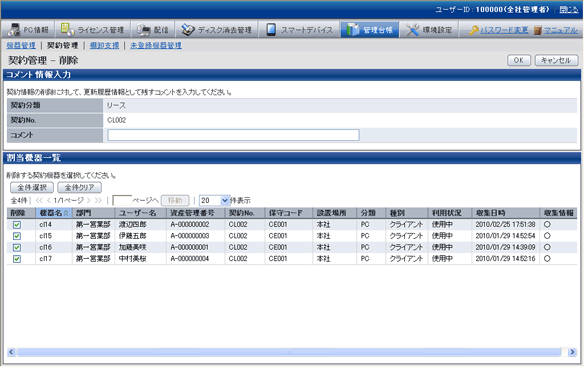Uncheck the delete checkbox for cl16
The image size is (584, 367).
coord(17,247)
